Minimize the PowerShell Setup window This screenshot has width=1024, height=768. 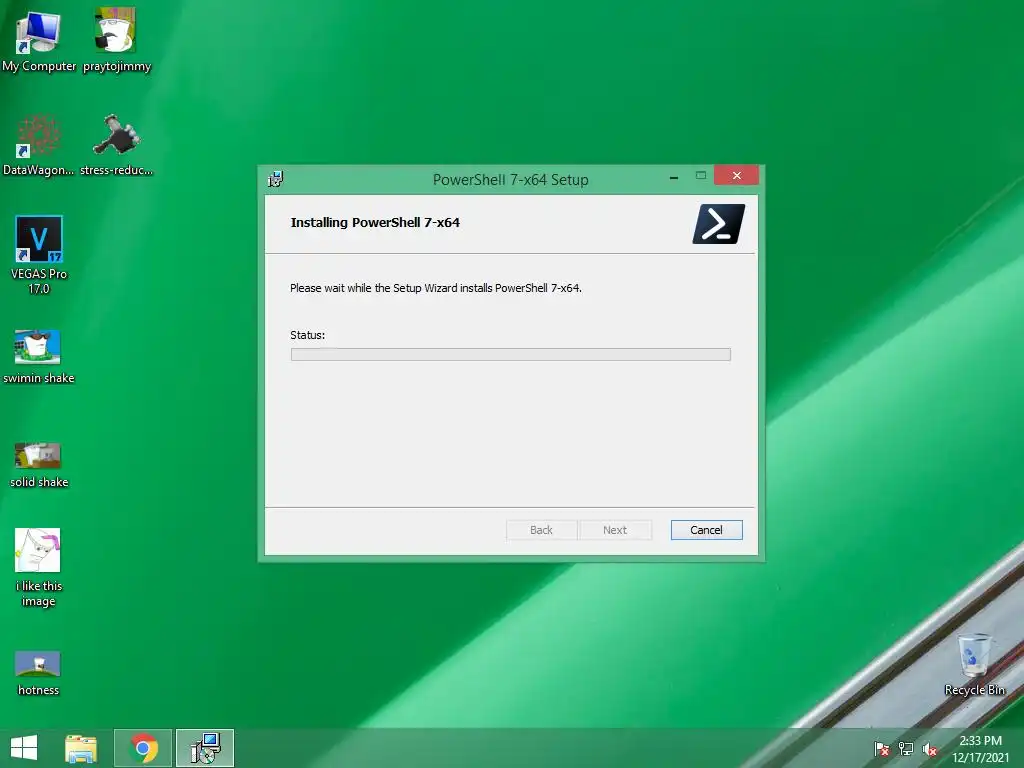(x=674, y=176)
